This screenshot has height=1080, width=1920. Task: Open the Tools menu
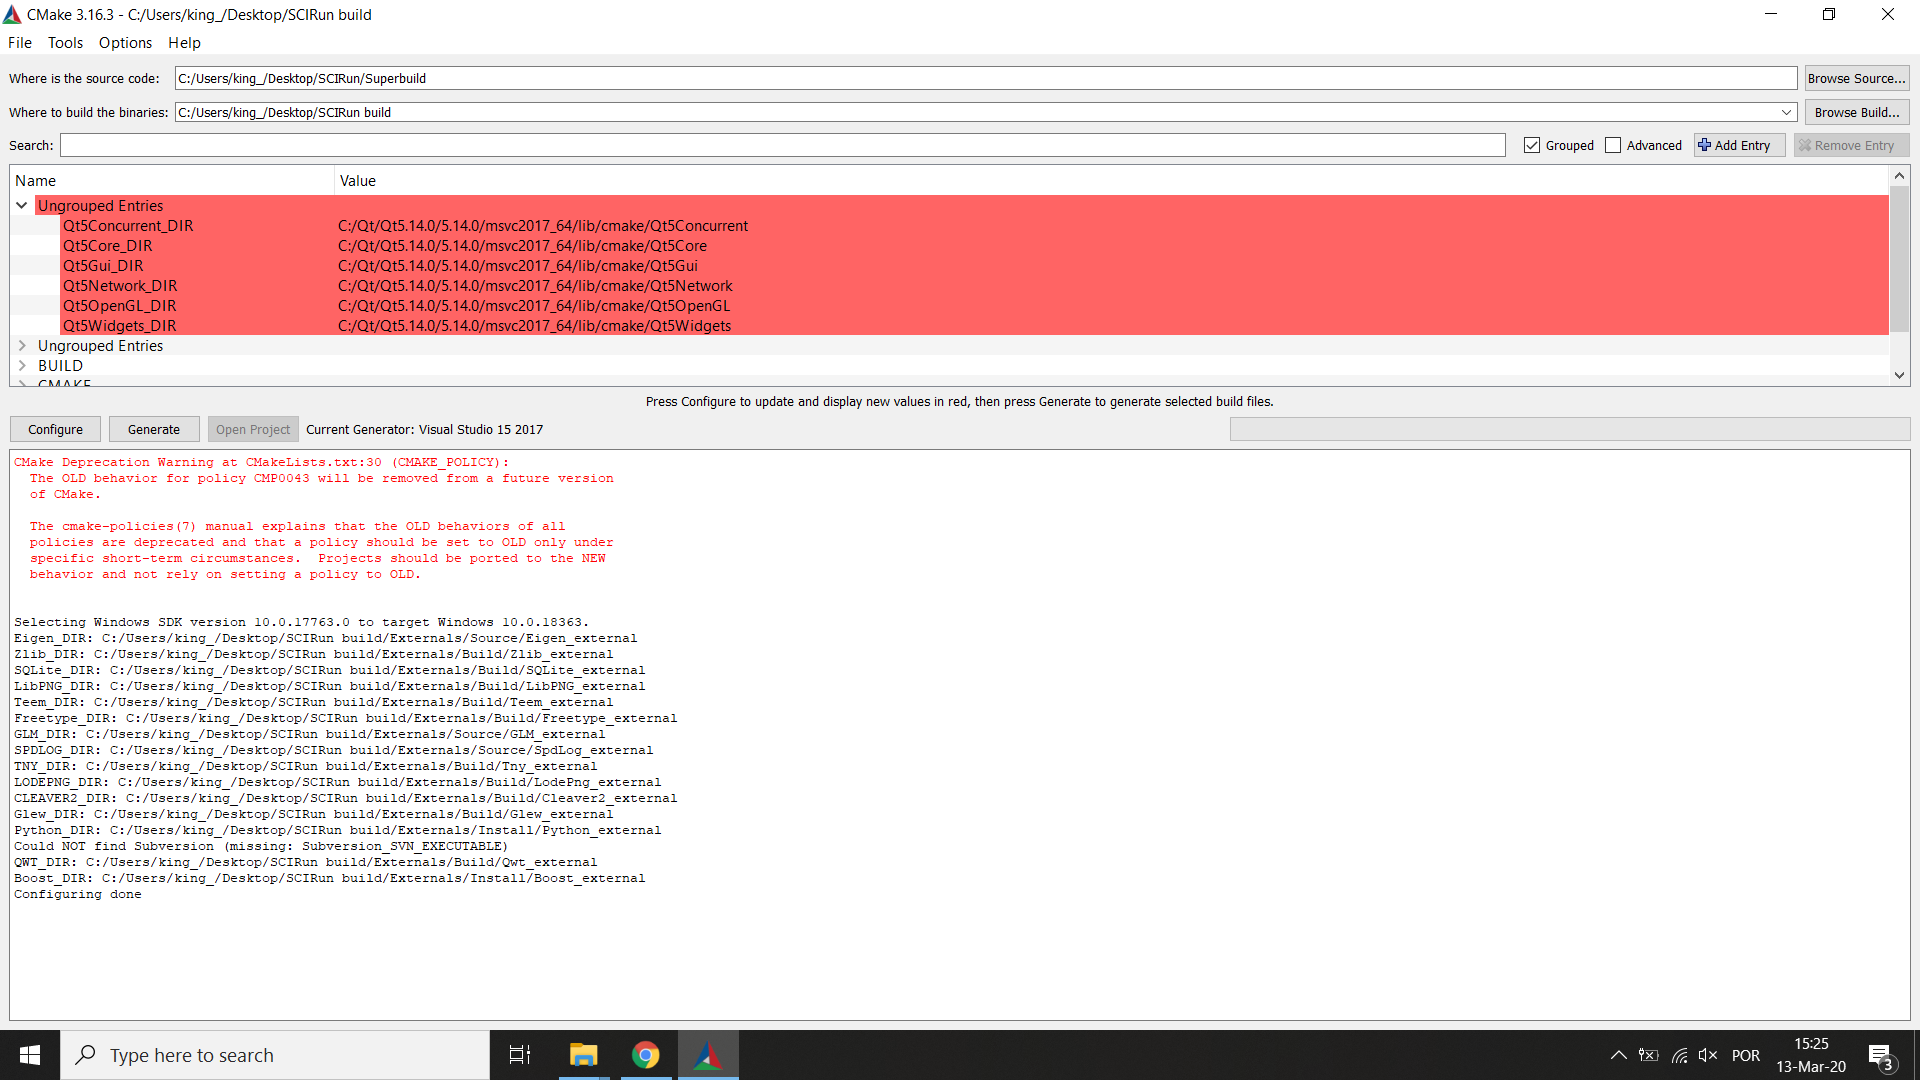click(x=65, y=43)
